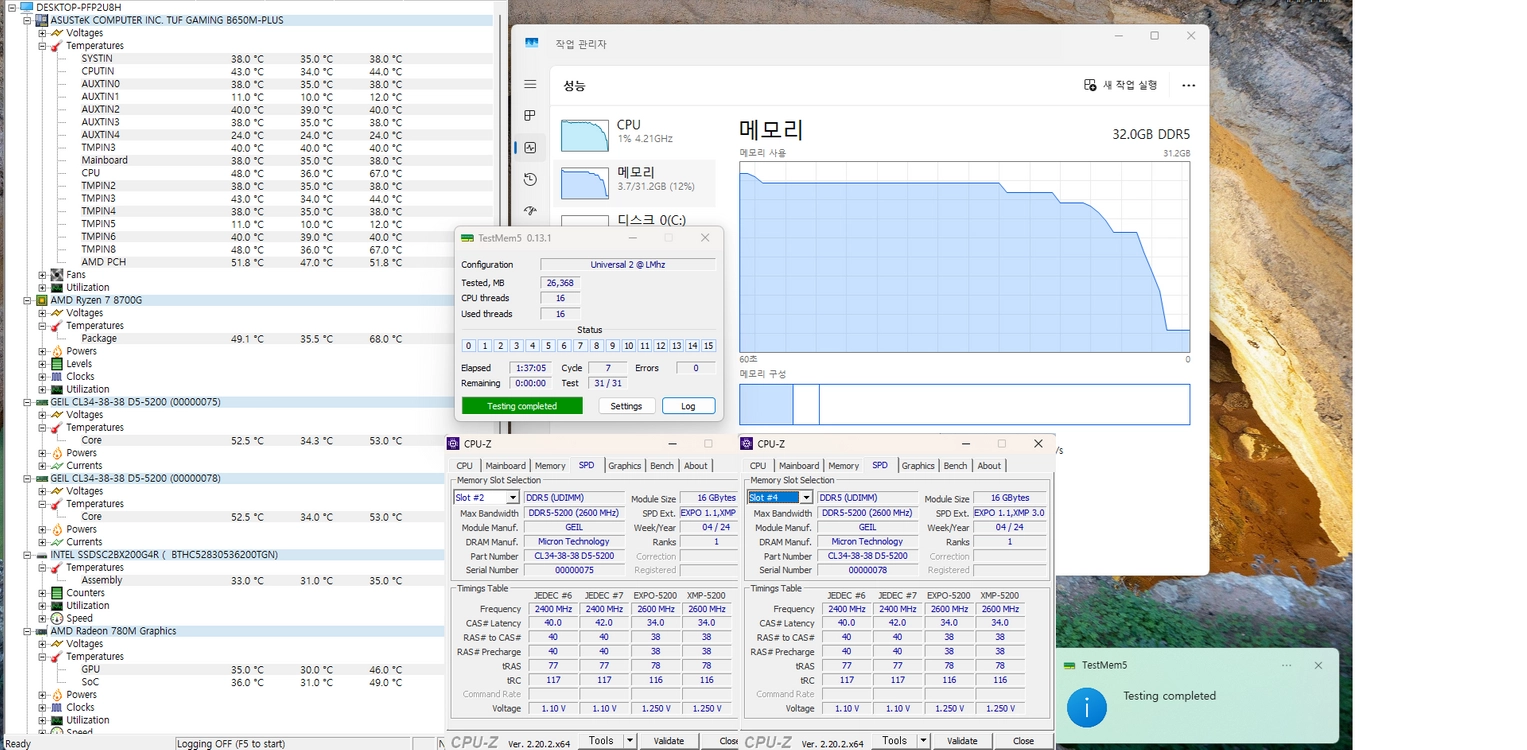This screenshot has height=750, width=1527.
Task: Open Tools dropdown arrow in right CPU-Z
Action: [x=923, y=741]
